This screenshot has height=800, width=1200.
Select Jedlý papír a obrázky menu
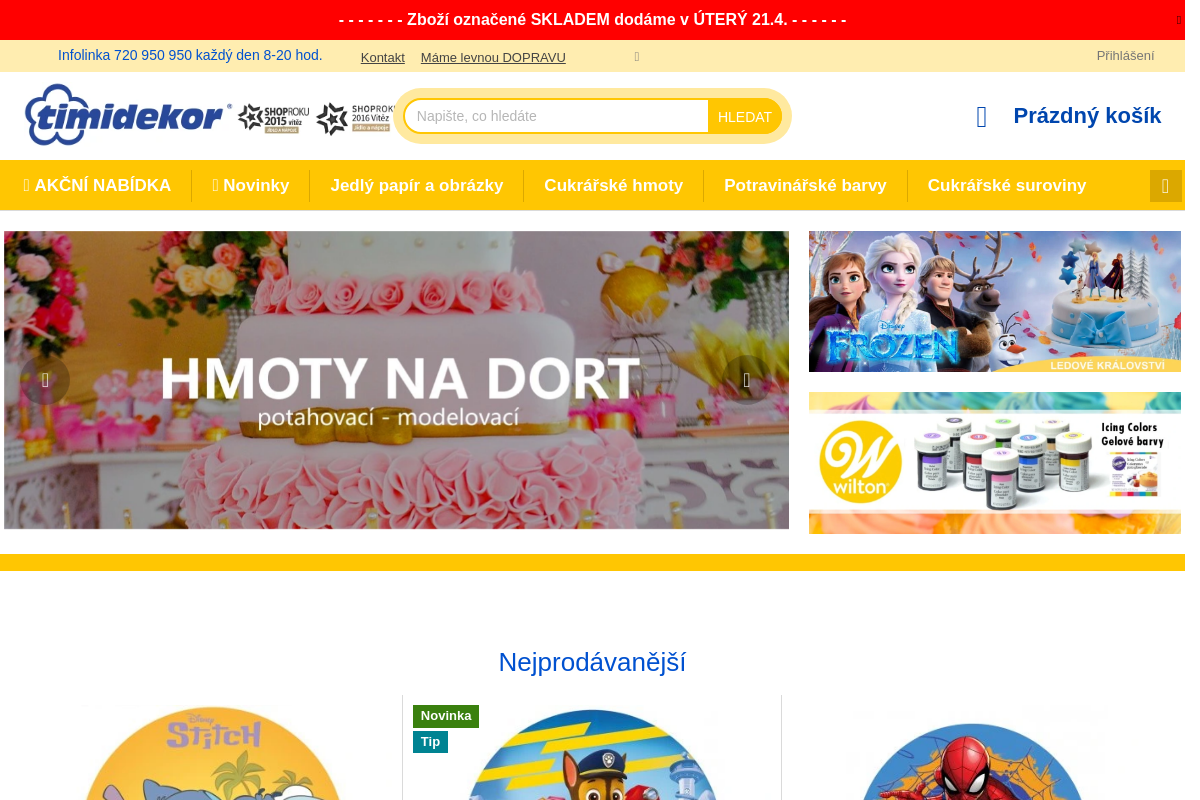pyautogui.click(x=417, y=185)
